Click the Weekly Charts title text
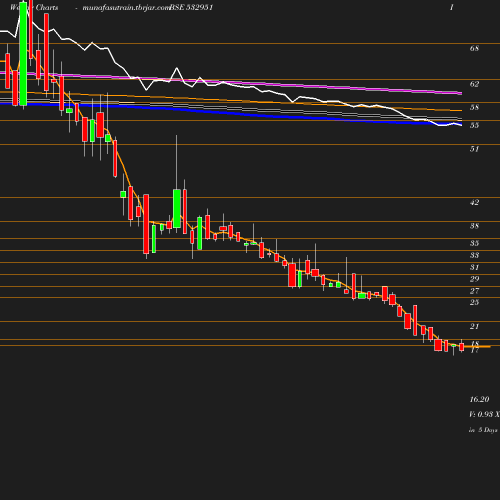Viewport: 500px width, 500px height. click(x=34, y=7)
